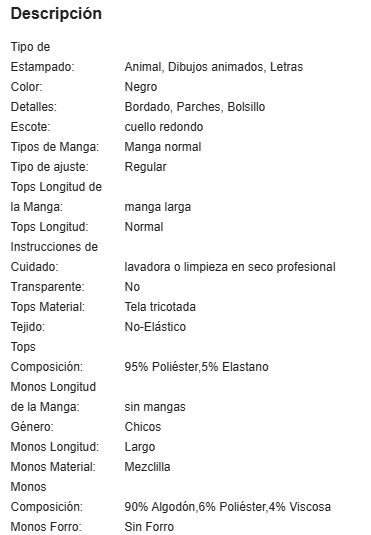
Task: Click the 'Transparente:' label
Action: (x=47, y=287)
